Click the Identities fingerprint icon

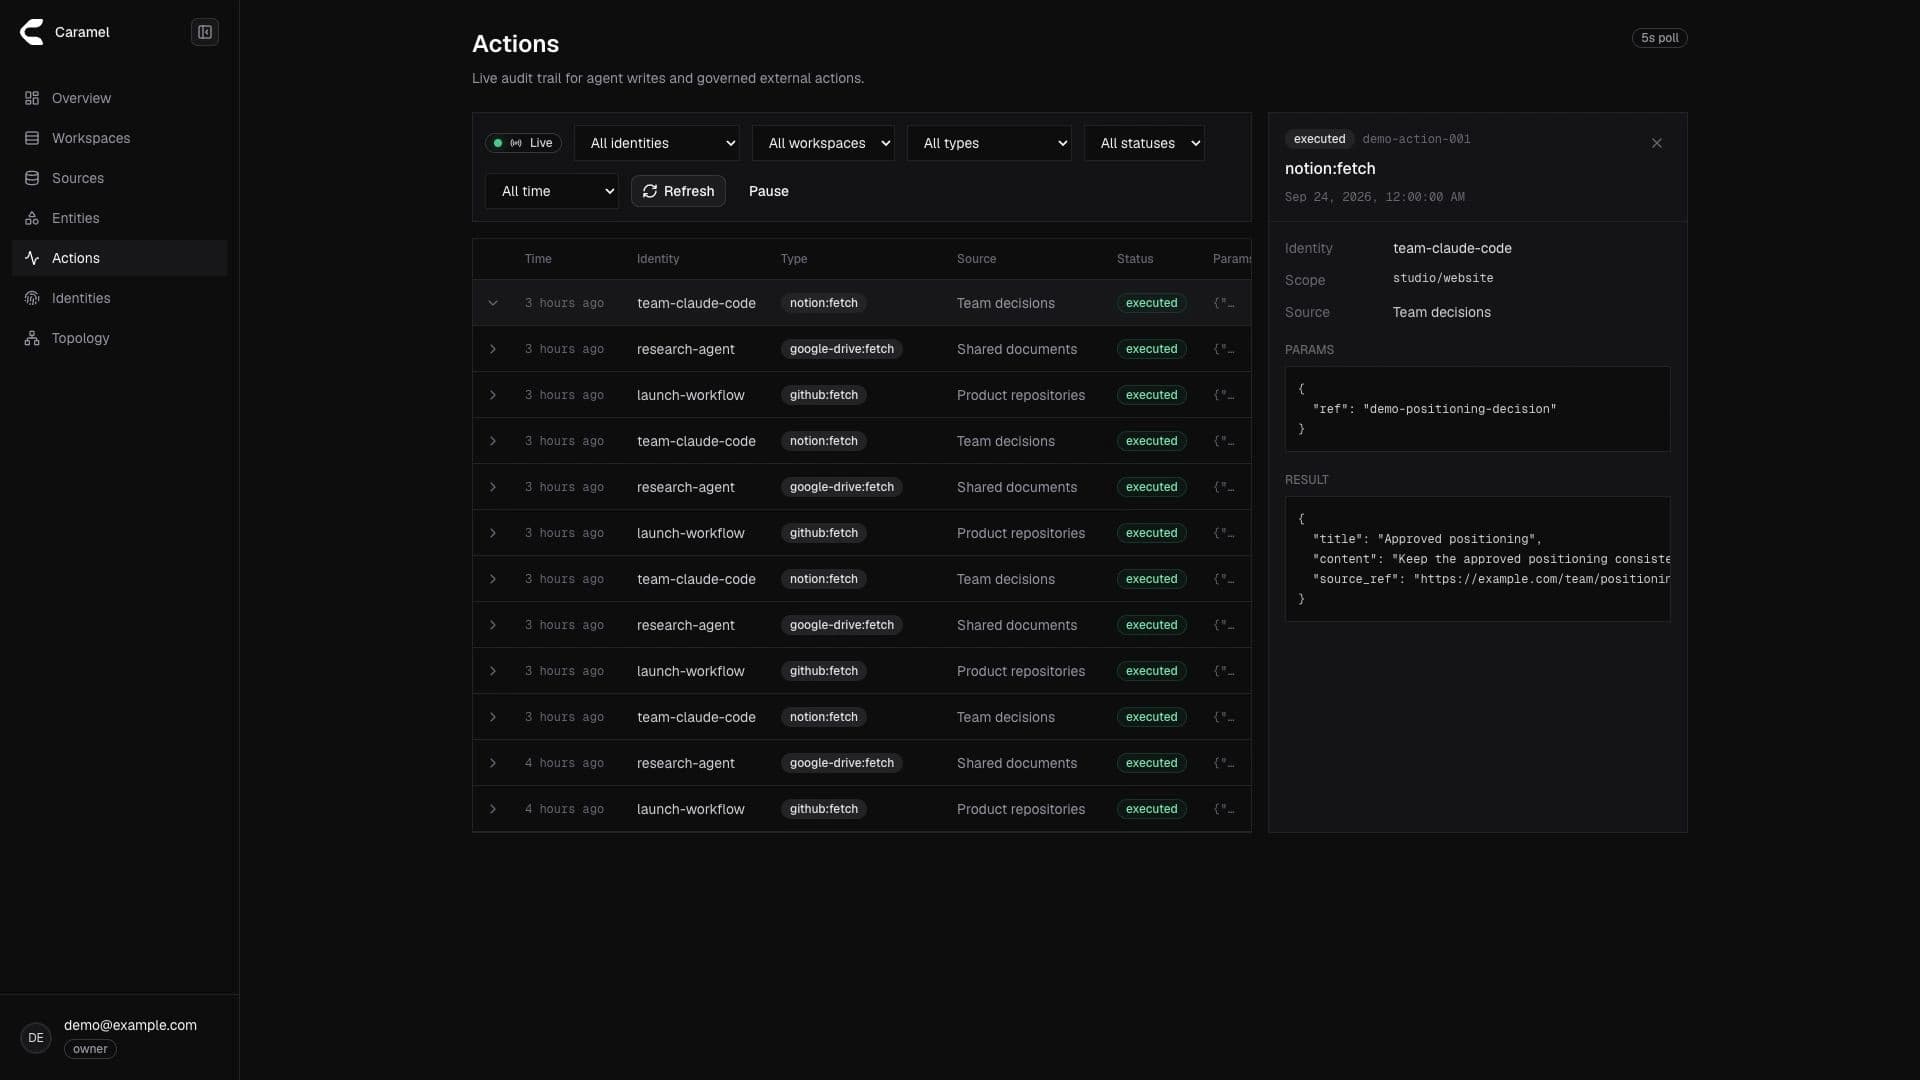pyautogui.click(x=32, y=298)
